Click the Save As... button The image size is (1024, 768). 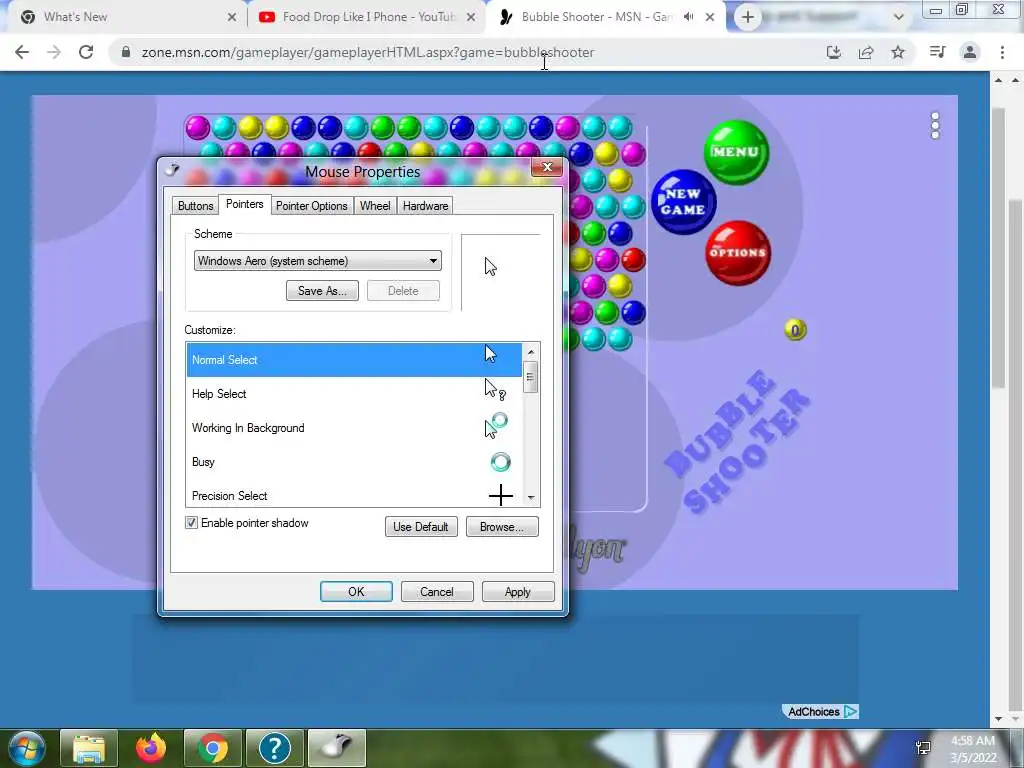(322, 291)
